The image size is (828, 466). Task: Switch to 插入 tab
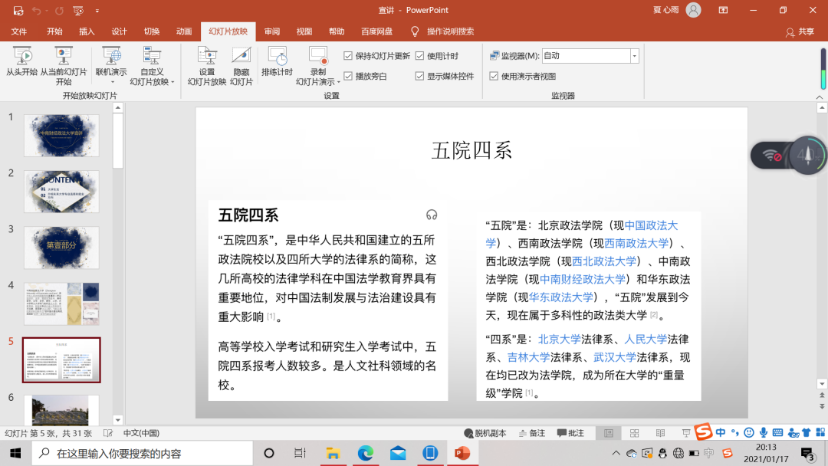pyautogui.click(x=87, y=32)
